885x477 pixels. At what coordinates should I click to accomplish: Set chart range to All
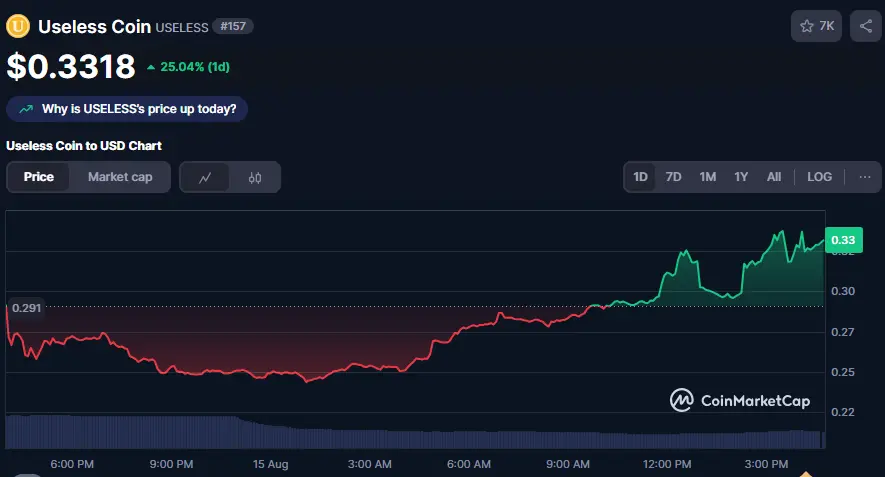774,177
